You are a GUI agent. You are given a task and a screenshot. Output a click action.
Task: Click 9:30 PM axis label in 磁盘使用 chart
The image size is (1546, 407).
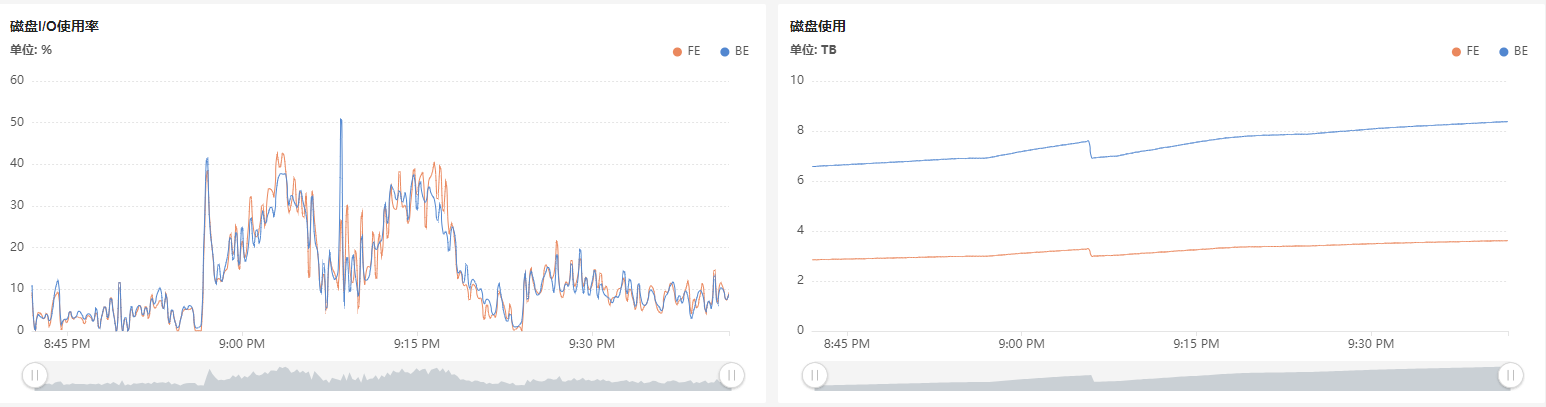tap(1370, 344)
